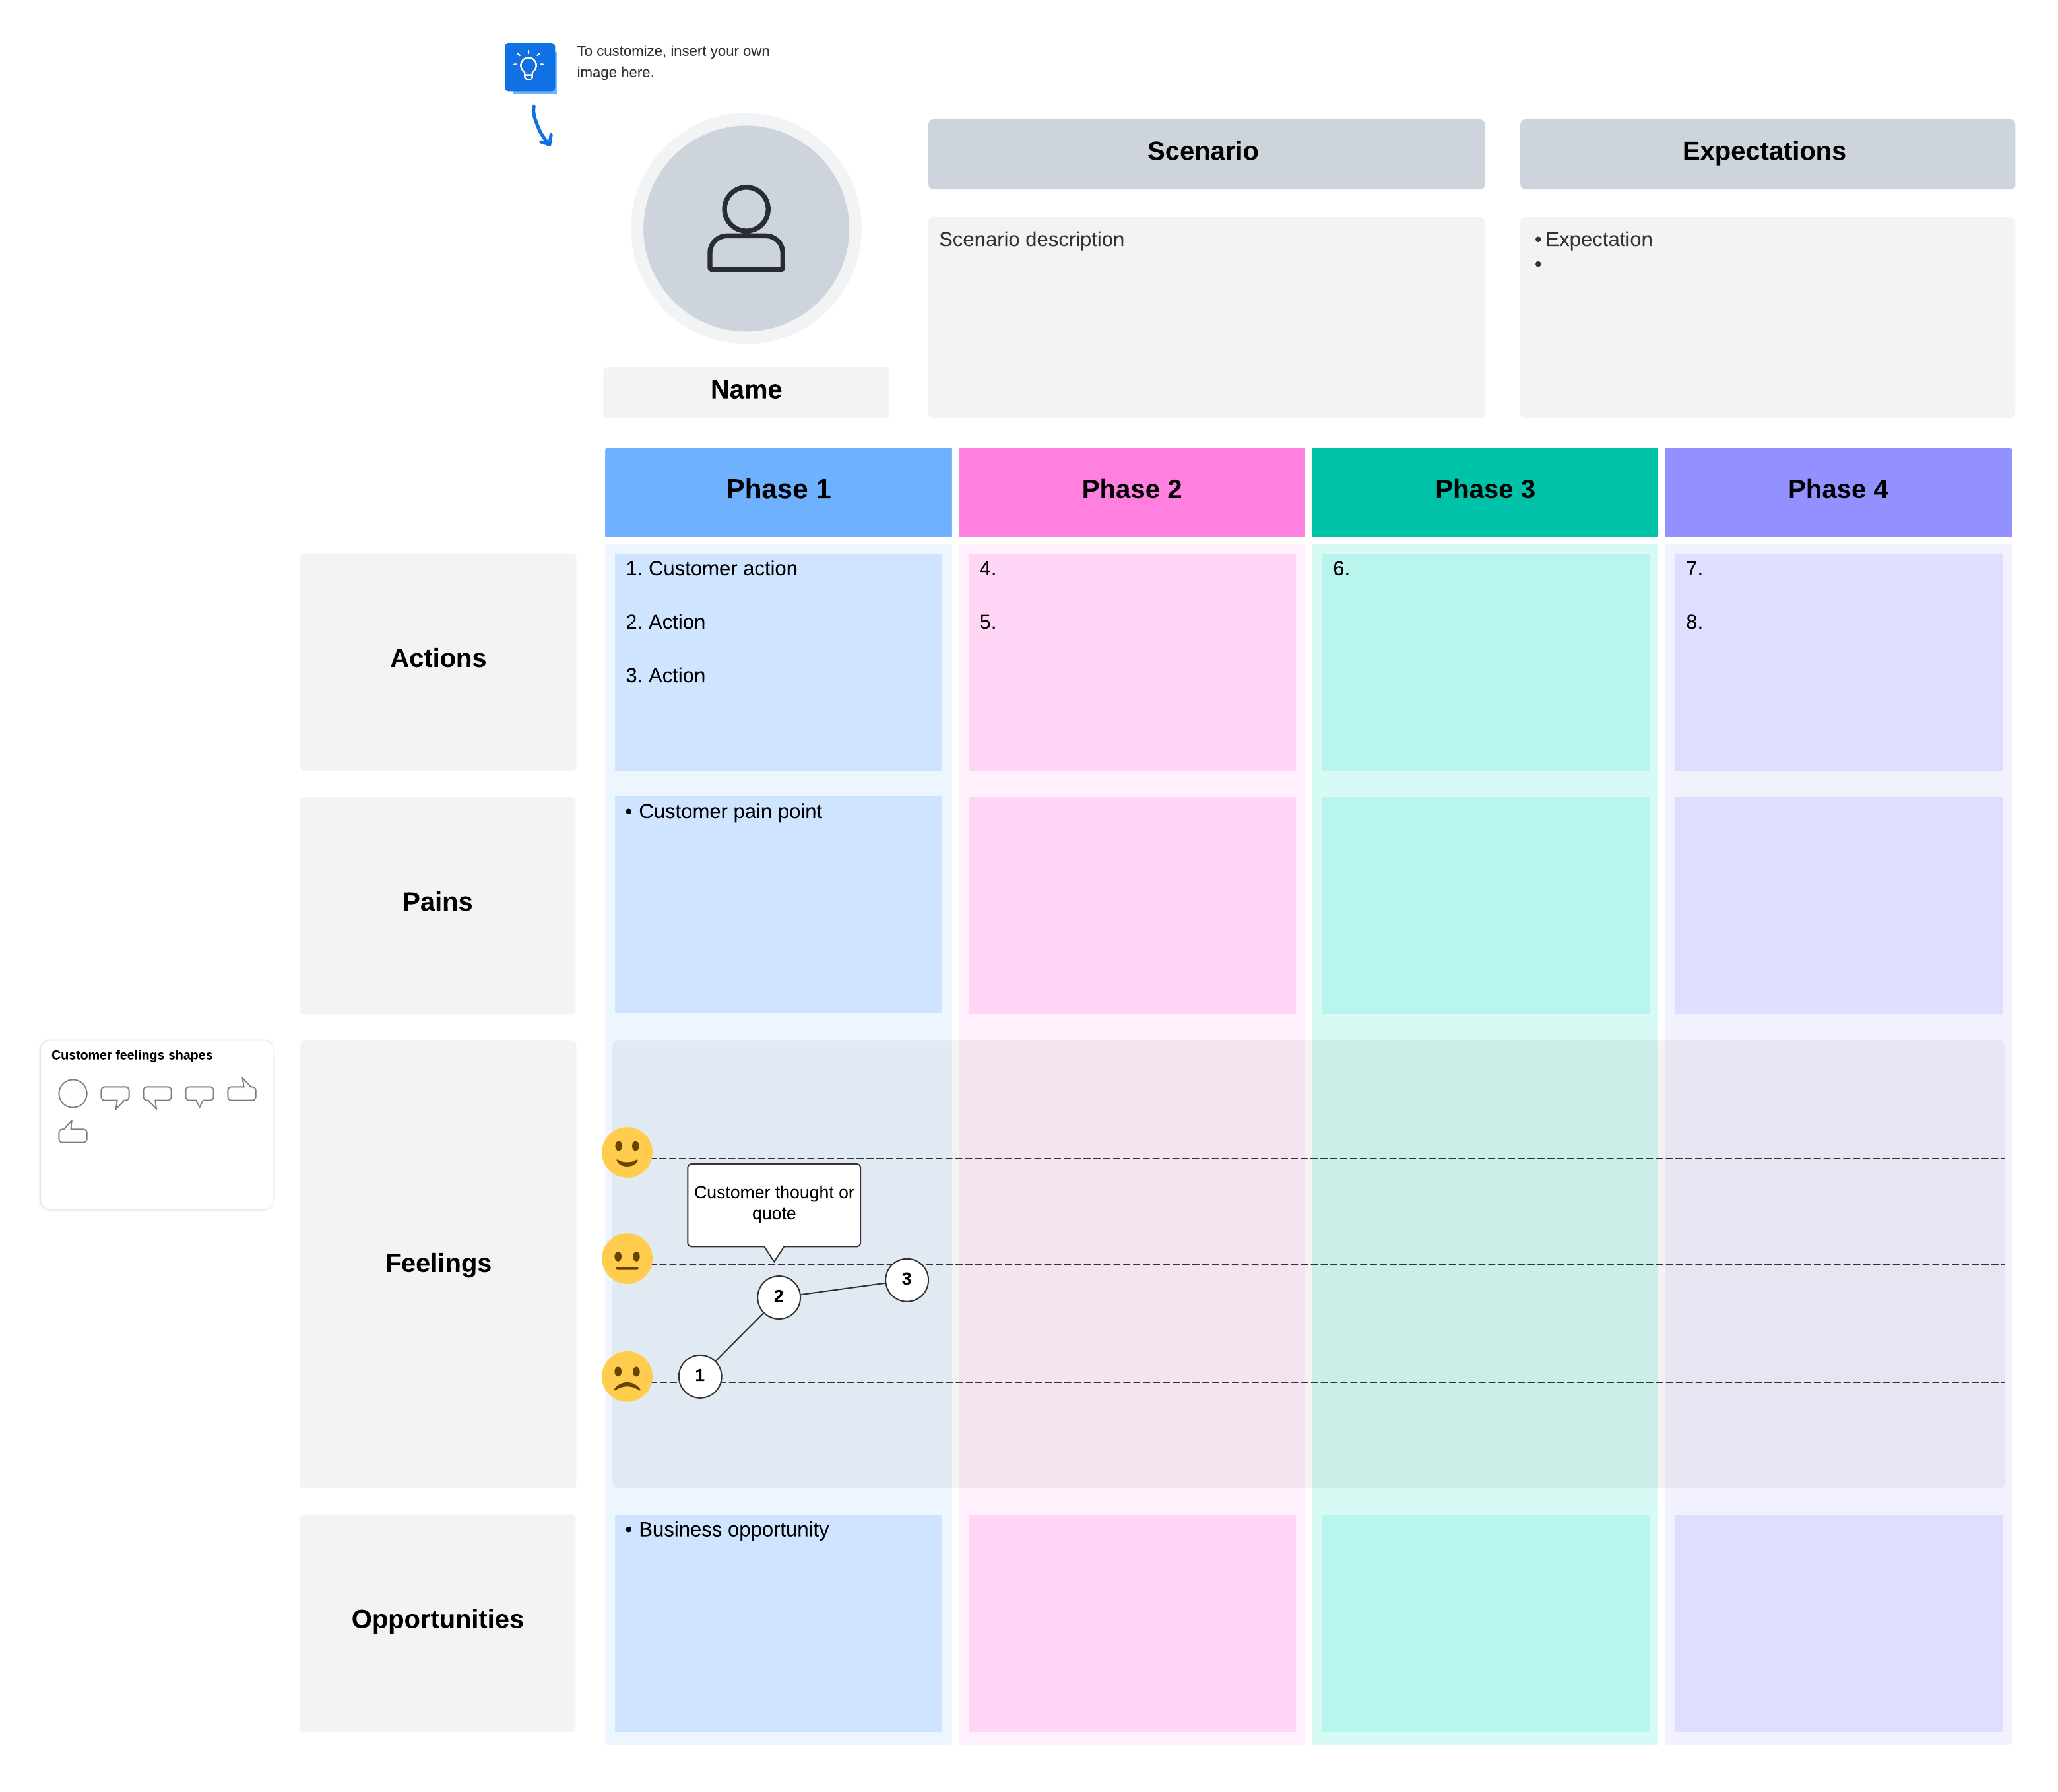Click the Name field
2058x1792 pixels.
746,390
